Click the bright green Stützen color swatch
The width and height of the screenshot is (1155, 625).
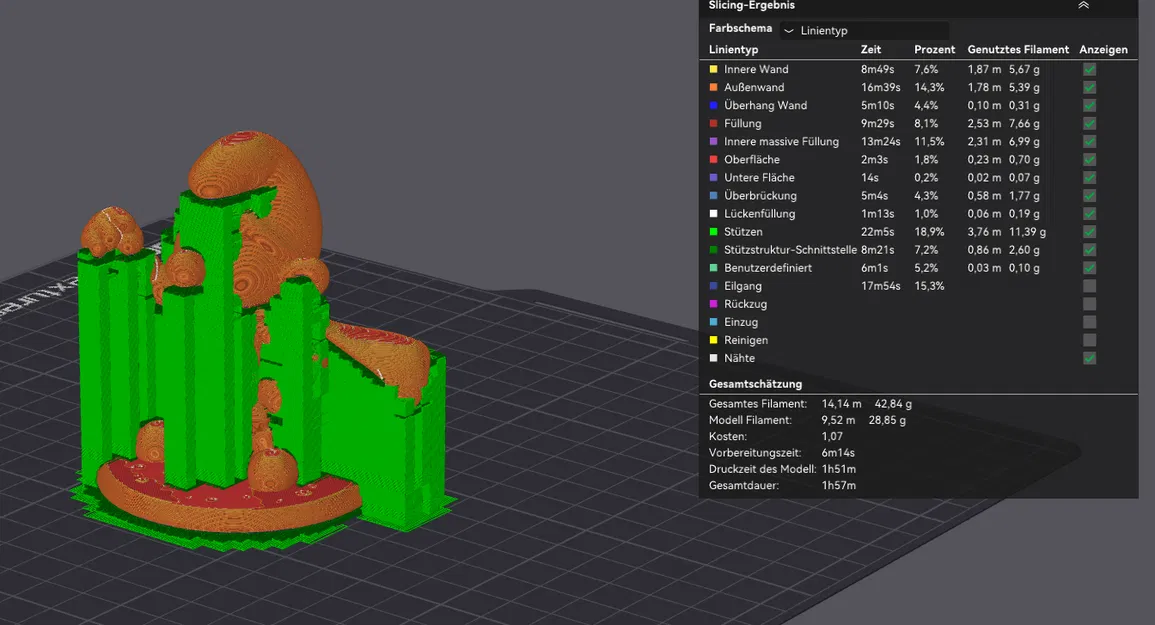(x=713, y=231)
